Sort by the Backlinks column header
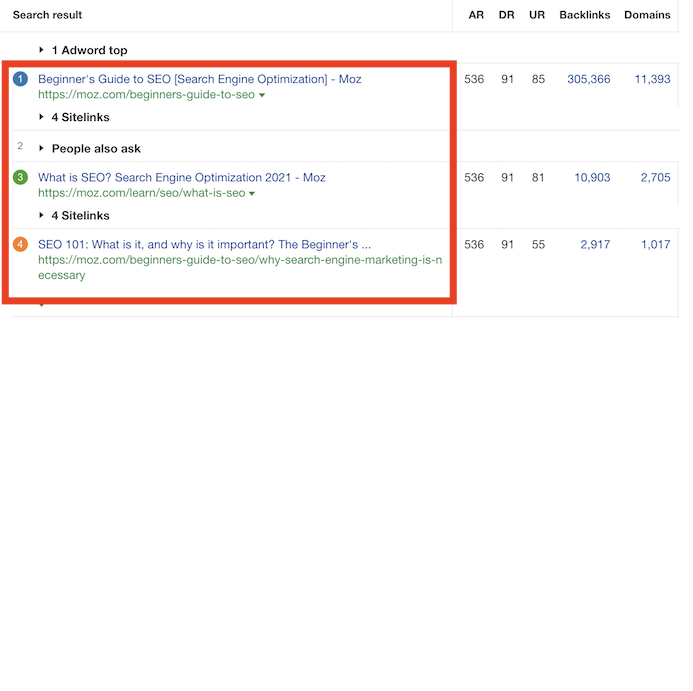Image resolution: width=693 pixels, height=691 pixels. (x=585, y=15)
